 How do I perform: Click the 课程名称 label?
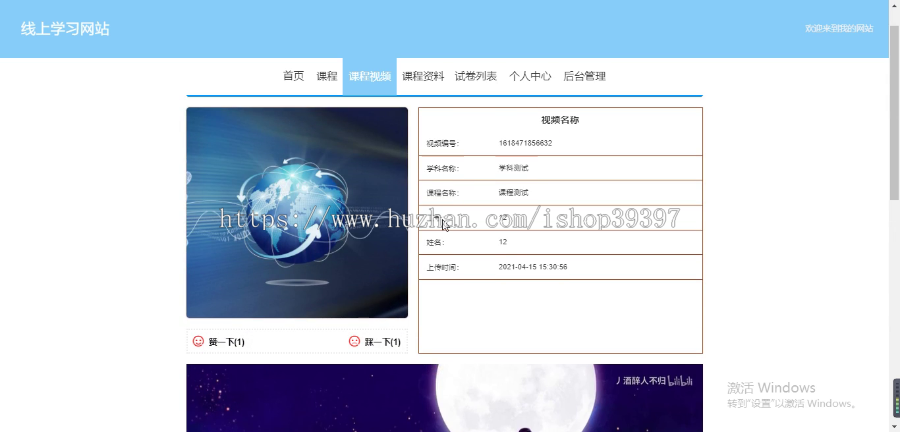[443, 193]
